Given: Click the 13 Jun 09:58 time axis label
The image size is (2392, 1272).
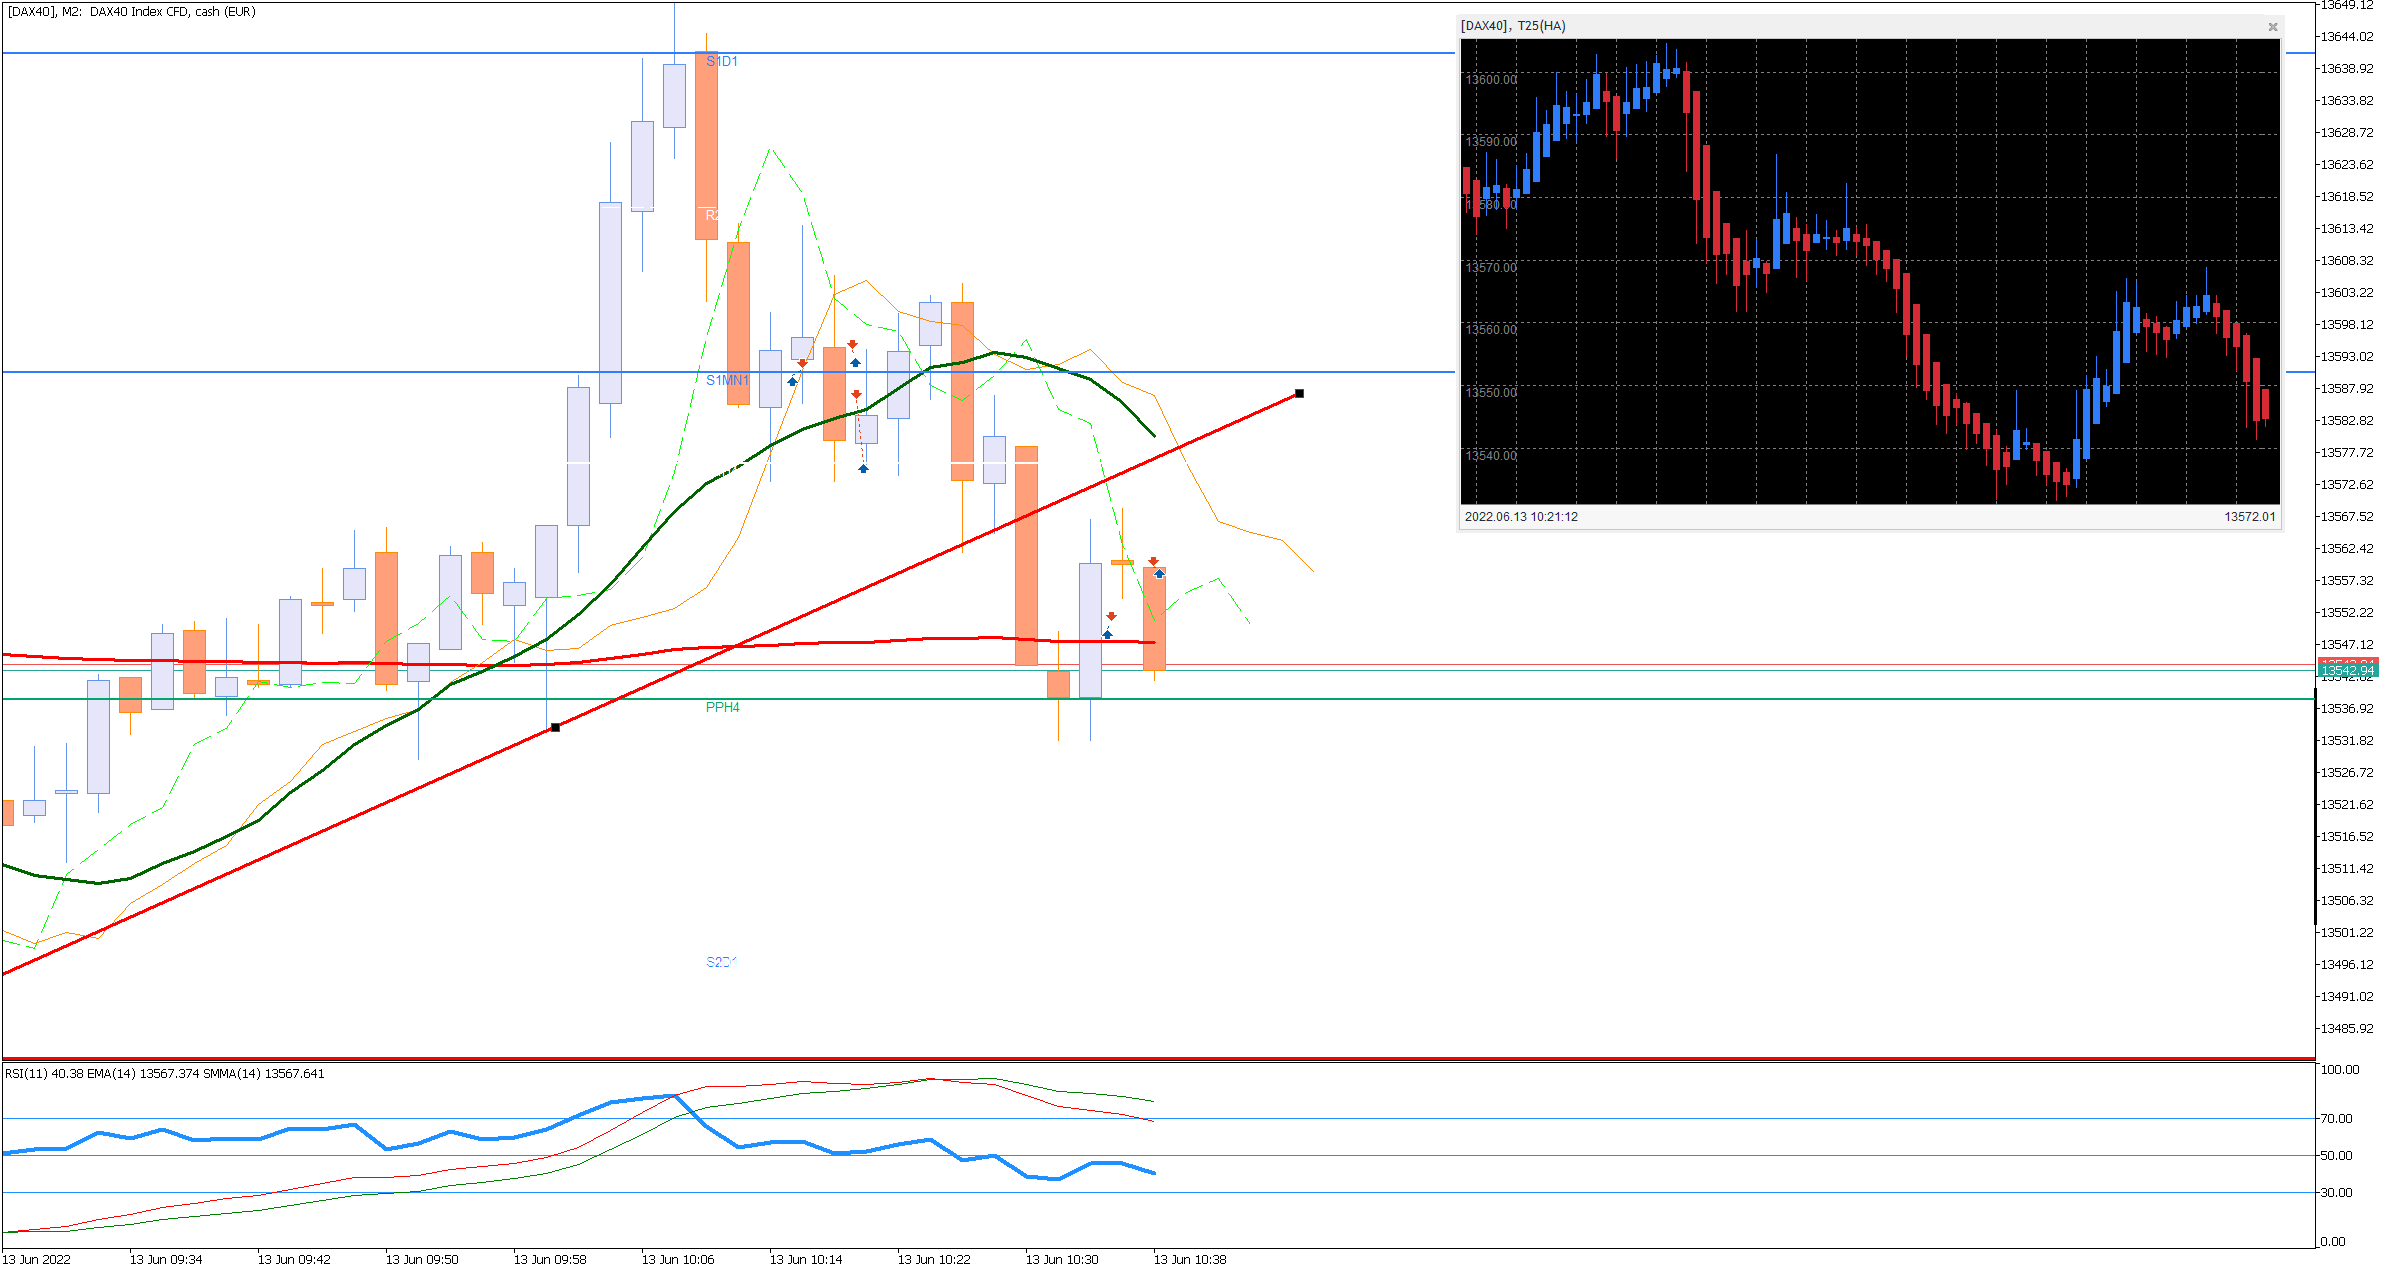Looking at the screenshot, I should [x=550, y=1260].
